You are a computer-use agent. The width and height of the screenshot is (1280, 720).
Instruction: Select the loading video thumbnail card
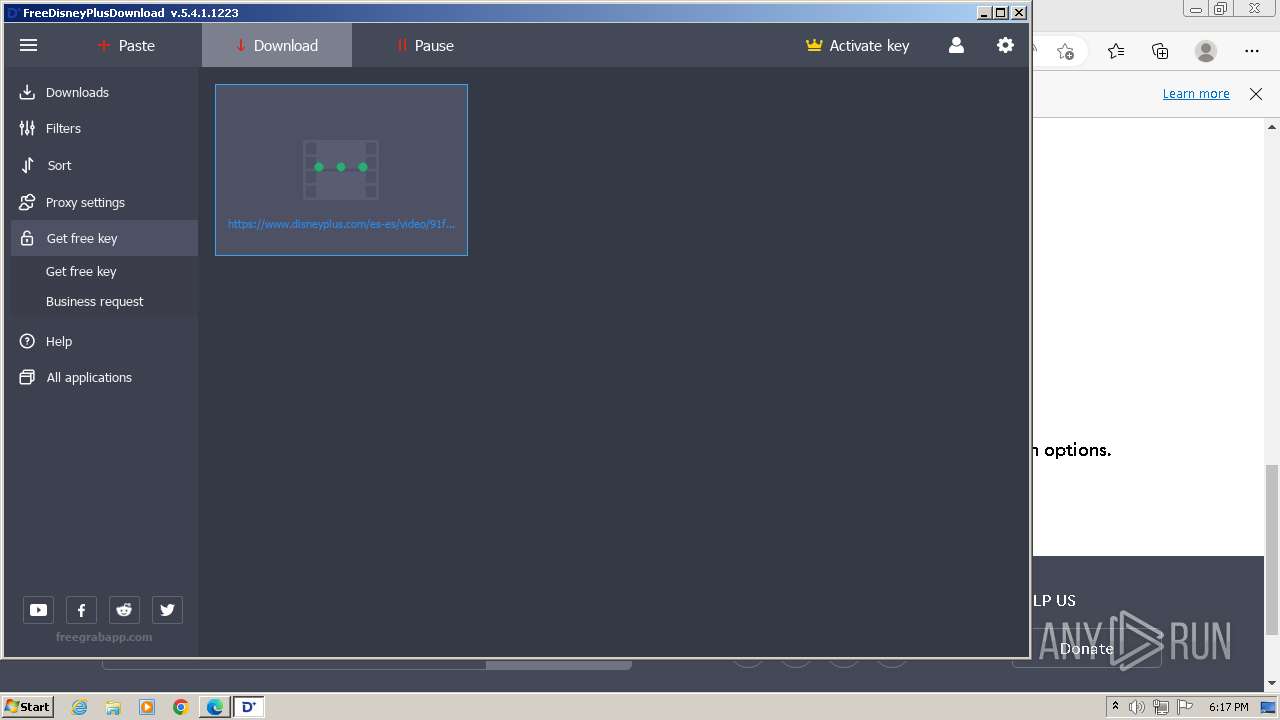(x=341, y=170)
